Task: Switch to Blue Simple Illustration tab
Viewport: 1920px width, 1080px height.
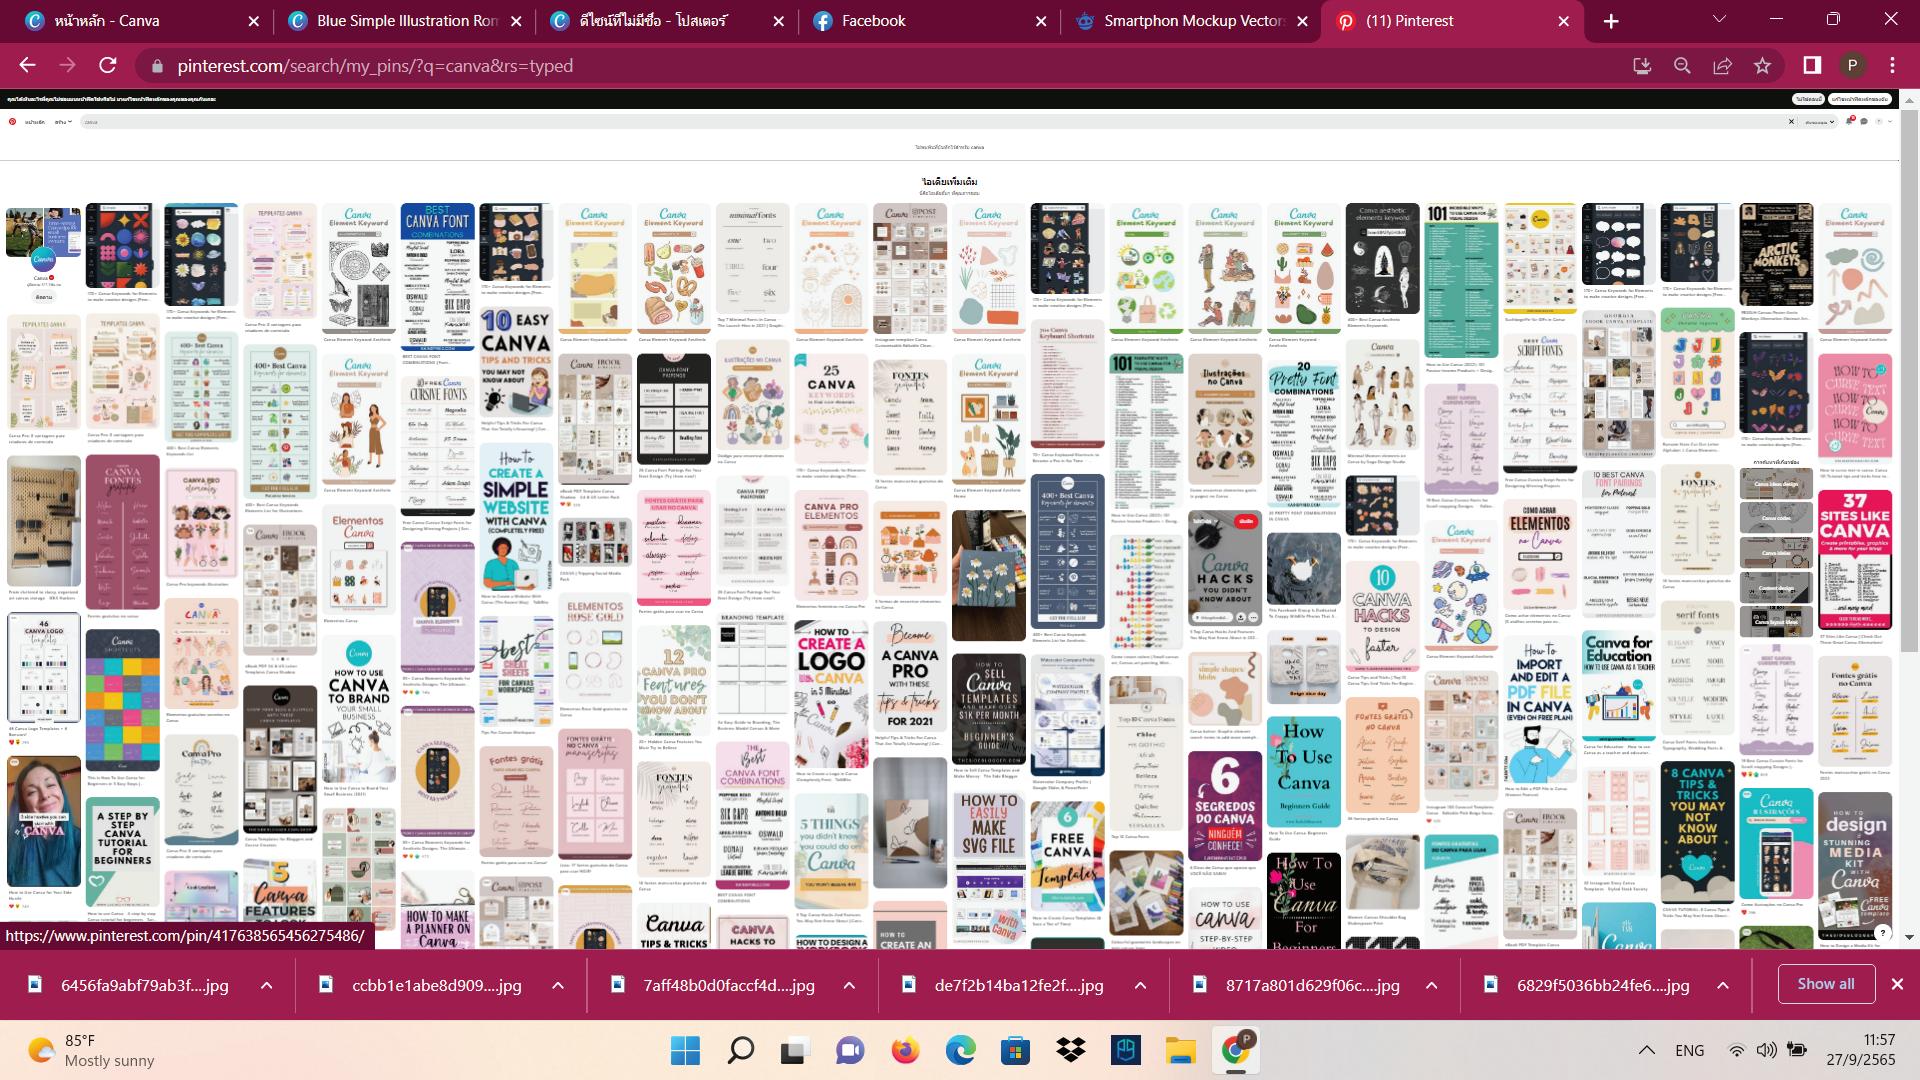Action: coord(404,21)
